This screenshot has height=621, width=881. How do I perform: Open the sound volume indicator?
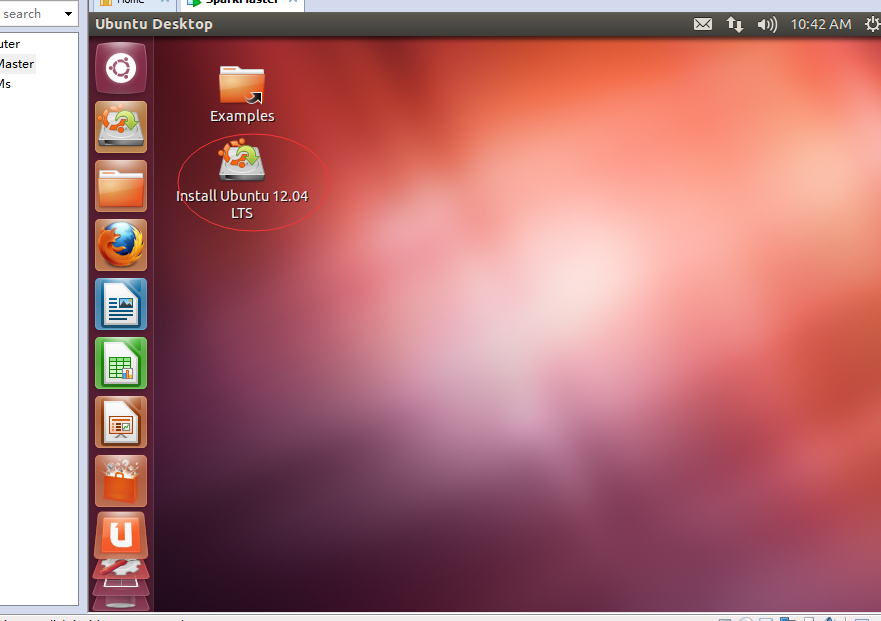[x=767, y=24]
